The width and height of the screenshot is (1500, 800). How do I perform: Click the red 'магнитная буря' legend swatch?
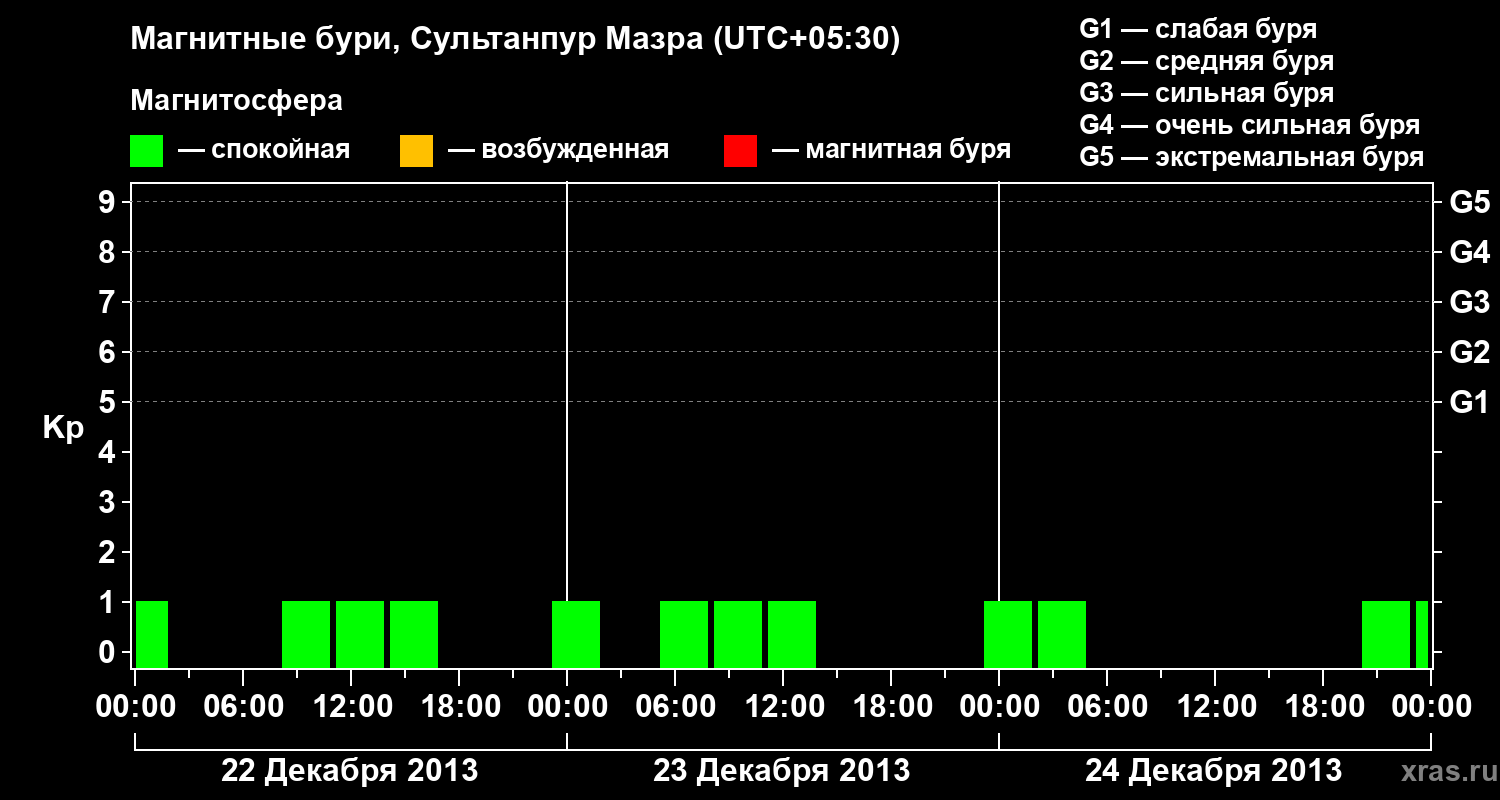(x=740, y=151)
